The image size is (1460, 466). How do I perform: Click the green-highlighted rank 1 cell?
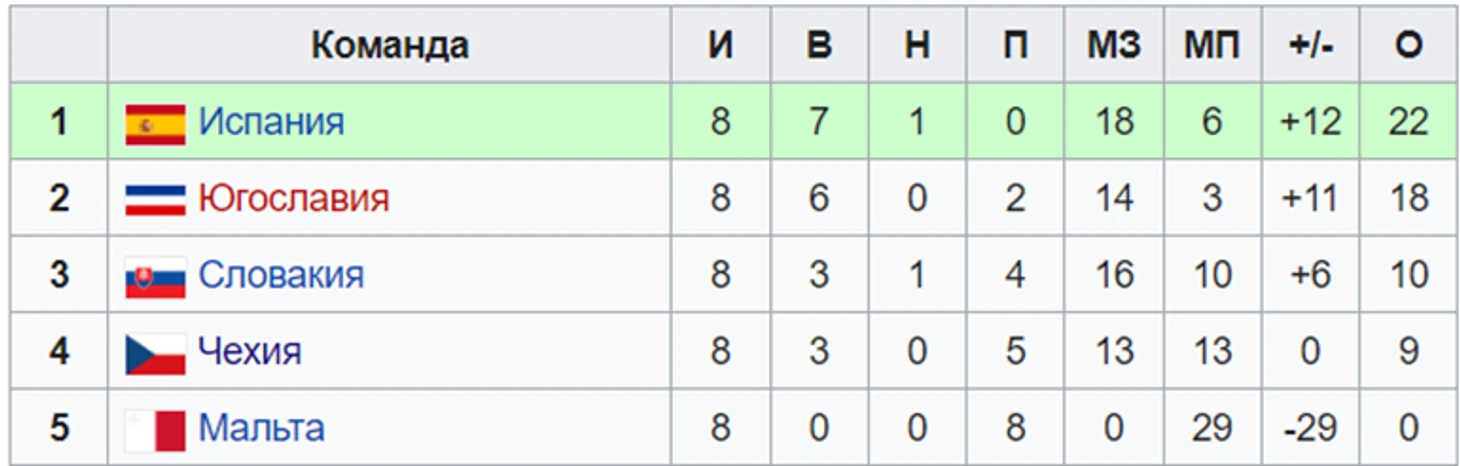[x=59, y=122]
